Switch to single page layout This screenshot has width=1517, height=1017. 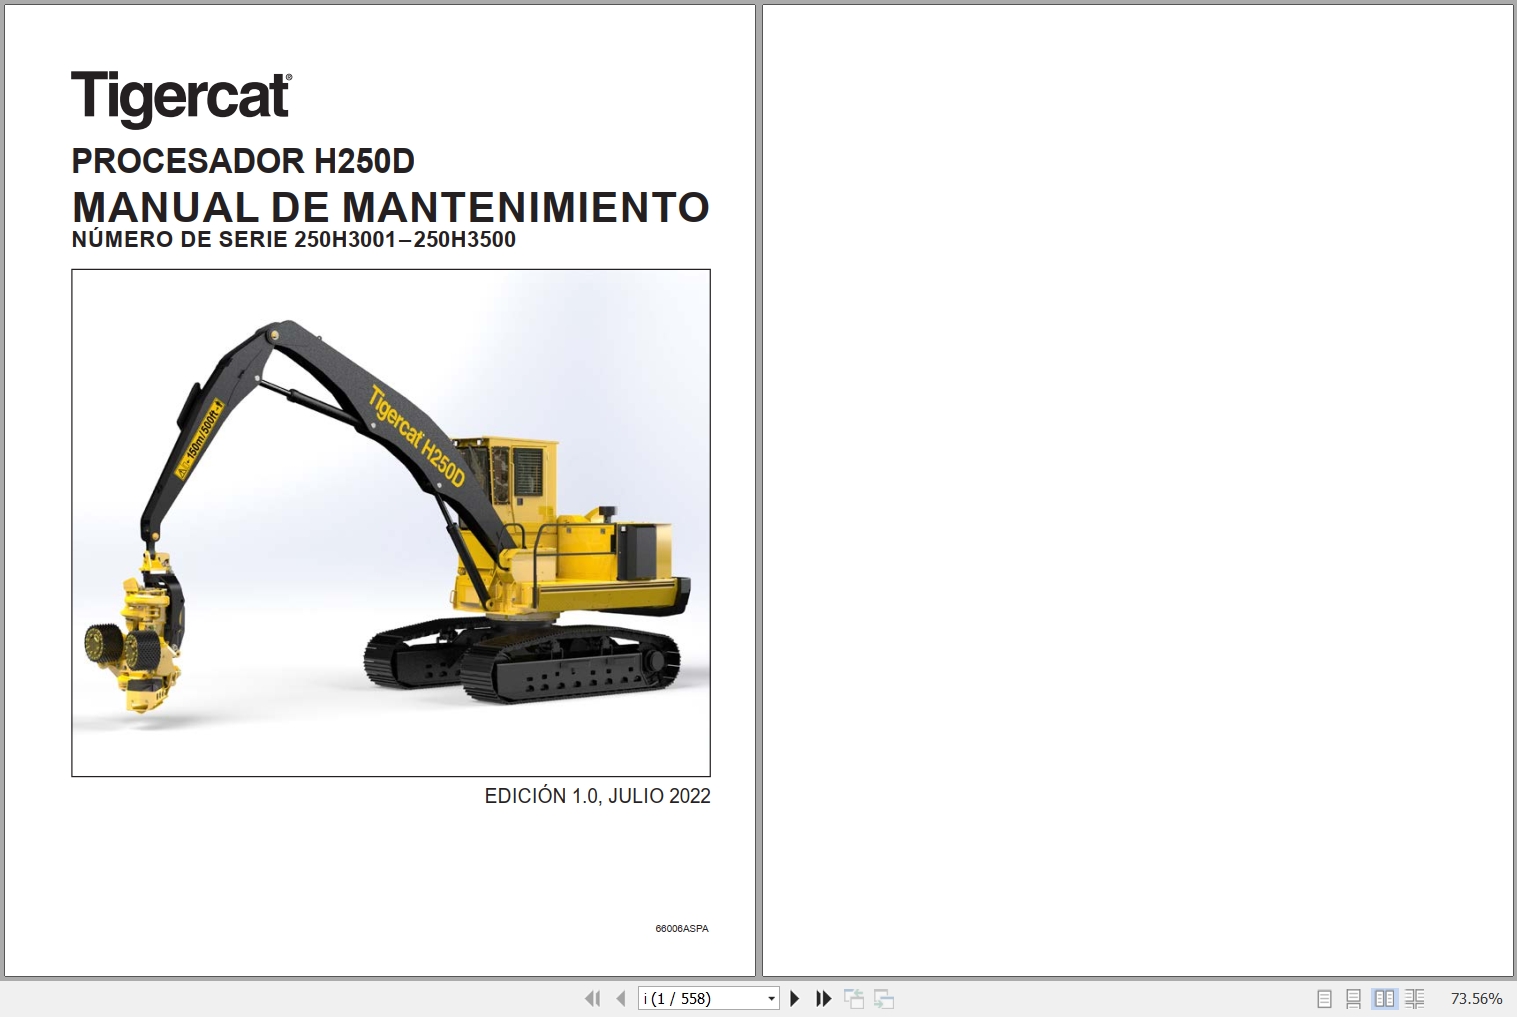[1325, 998]
